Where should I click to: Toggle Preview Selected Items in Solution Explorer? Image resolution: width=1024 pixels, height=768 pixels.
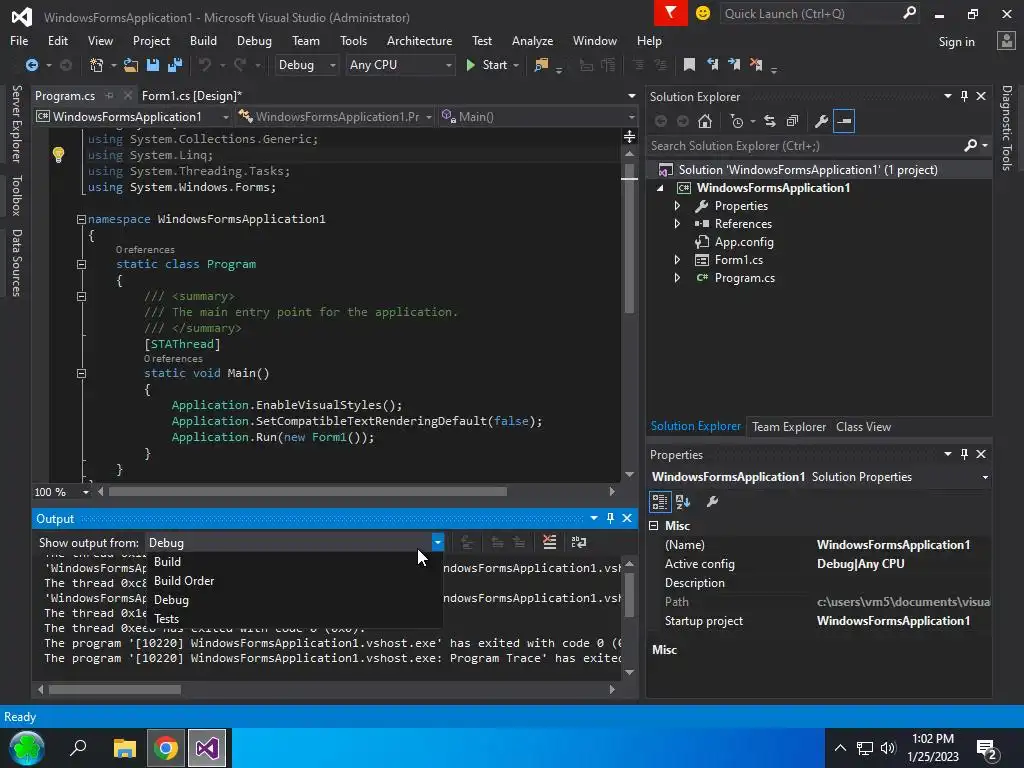[x=844, y=121]
